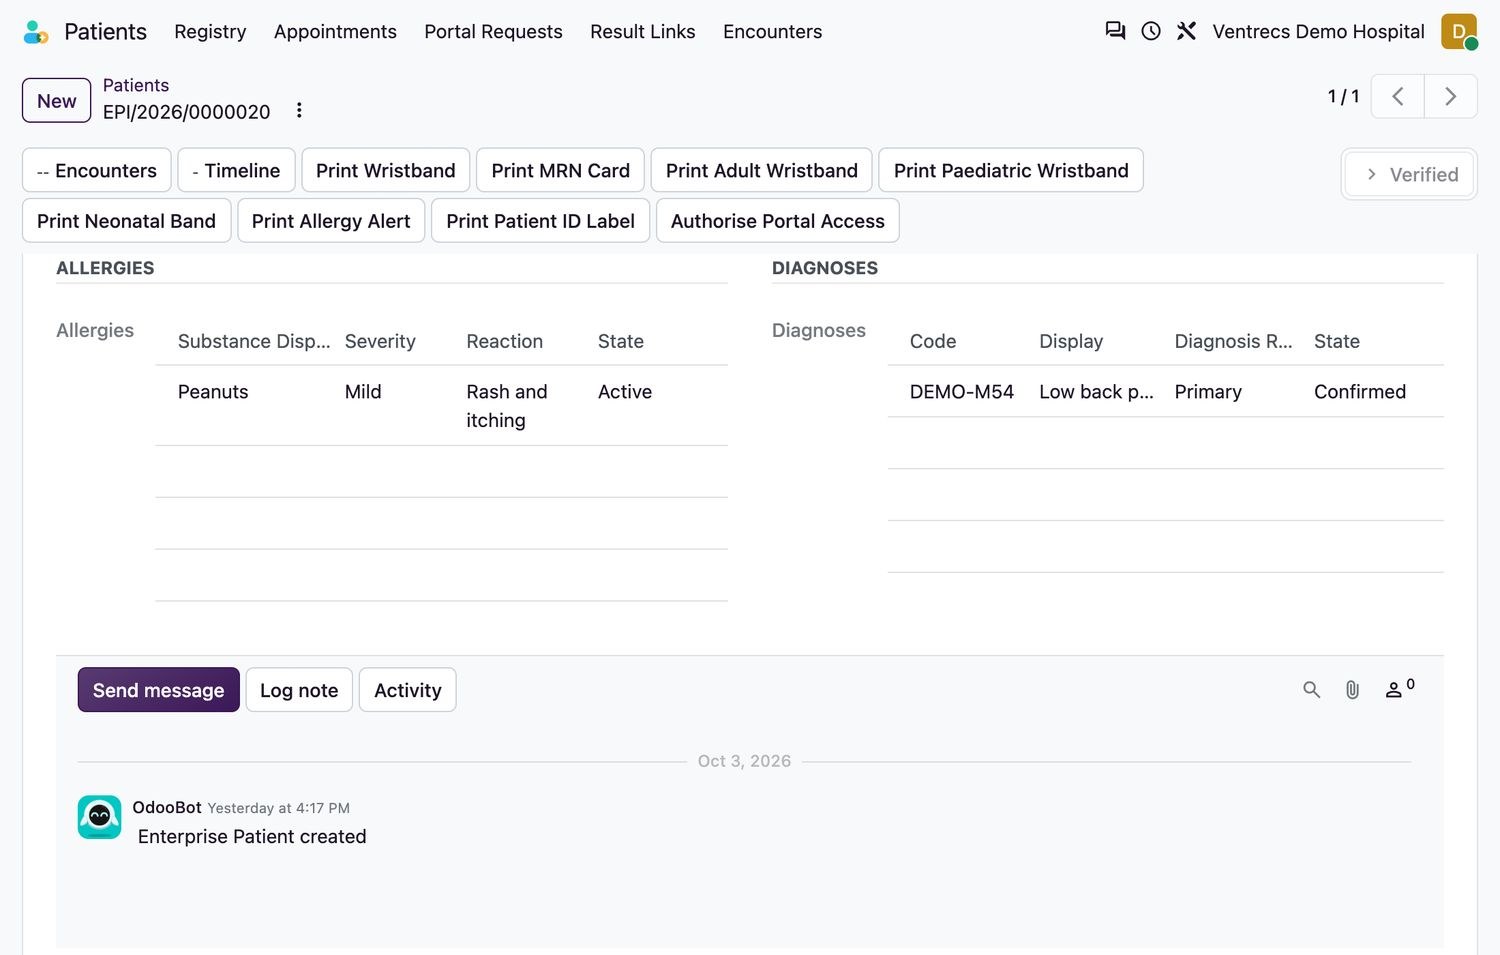Screen dimensions: 1500x955
Task: Click Authorise Portal Access
Action: (x=778, y=221)
